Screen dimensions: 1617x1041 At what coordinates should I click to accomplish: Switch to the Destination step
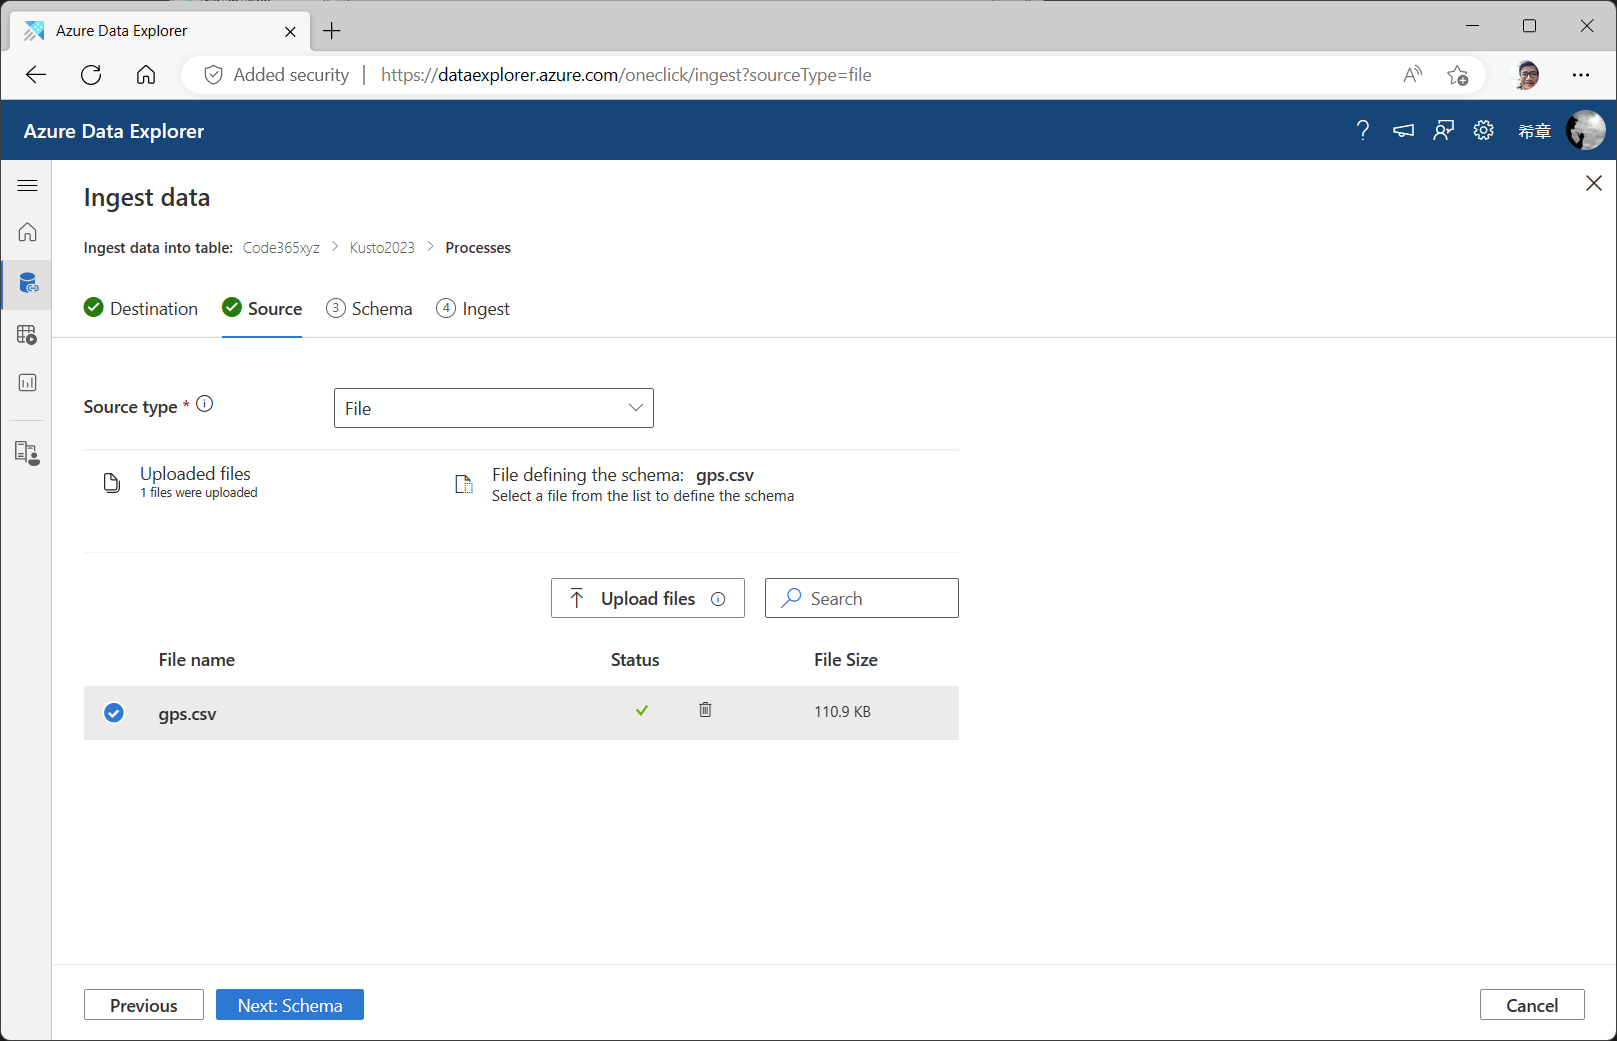[141, 309]
